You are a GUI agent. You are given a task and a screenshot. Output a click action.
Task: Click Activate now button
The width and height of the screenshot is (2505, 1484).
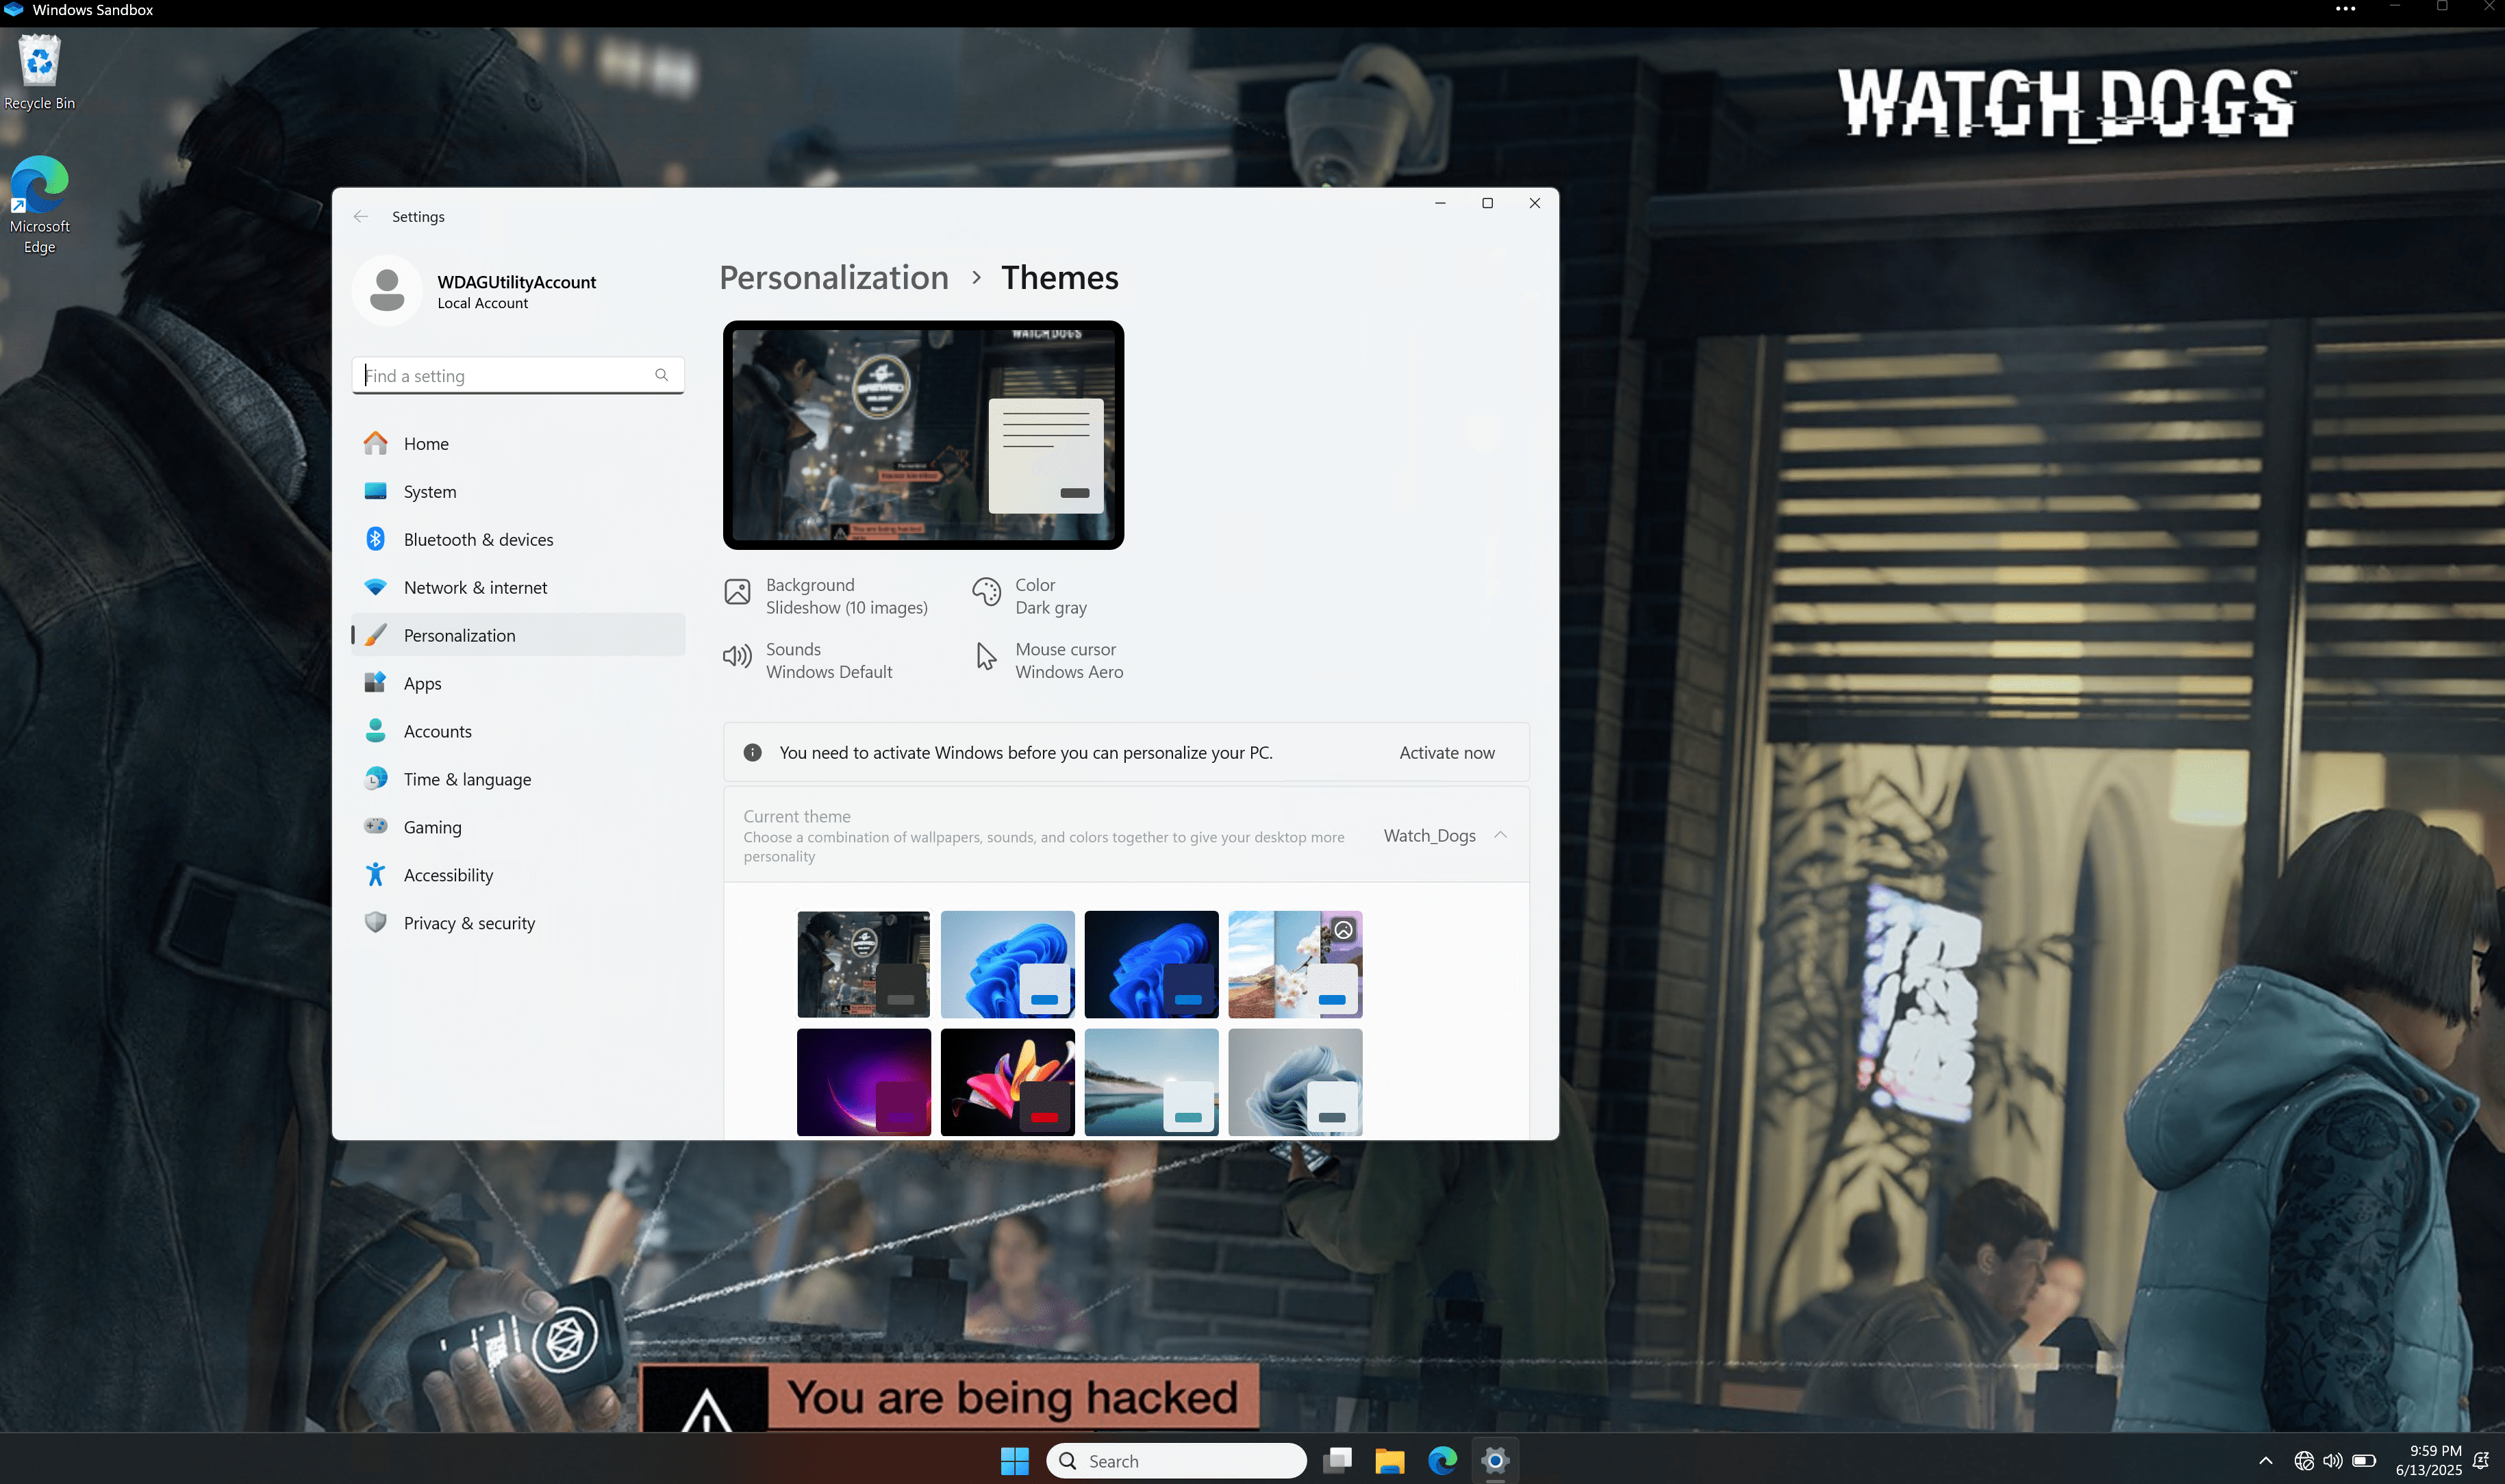point(1446,753)
